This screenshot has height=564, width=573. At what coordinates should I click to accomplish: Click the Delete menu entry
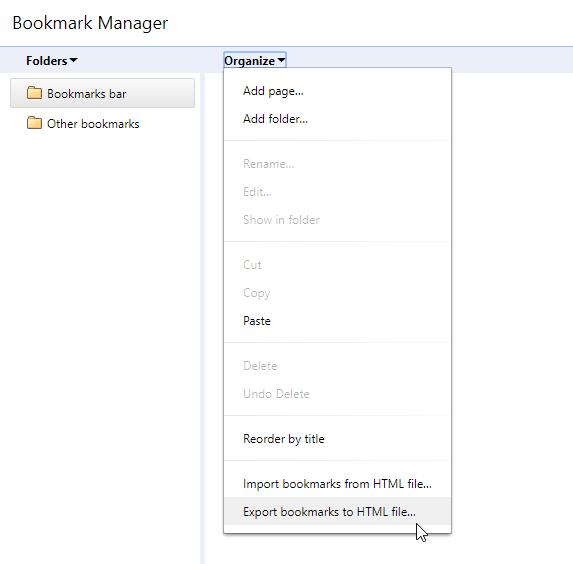tap(337, 366)
